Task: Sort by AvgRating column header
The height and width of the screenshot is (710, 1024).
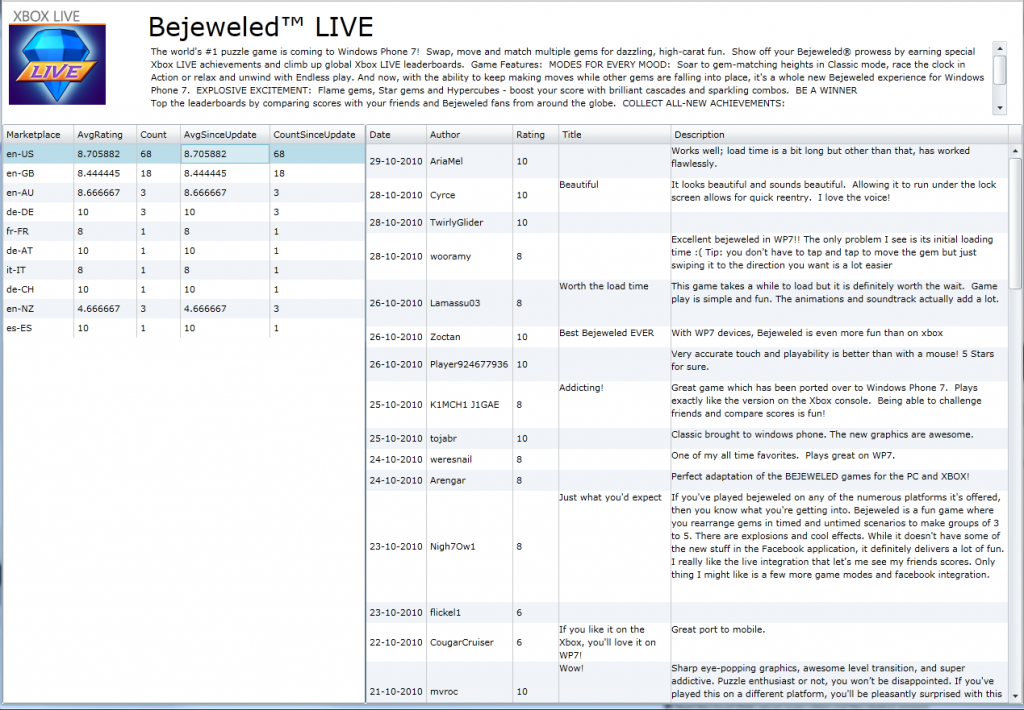Action: tap(104, 135)
